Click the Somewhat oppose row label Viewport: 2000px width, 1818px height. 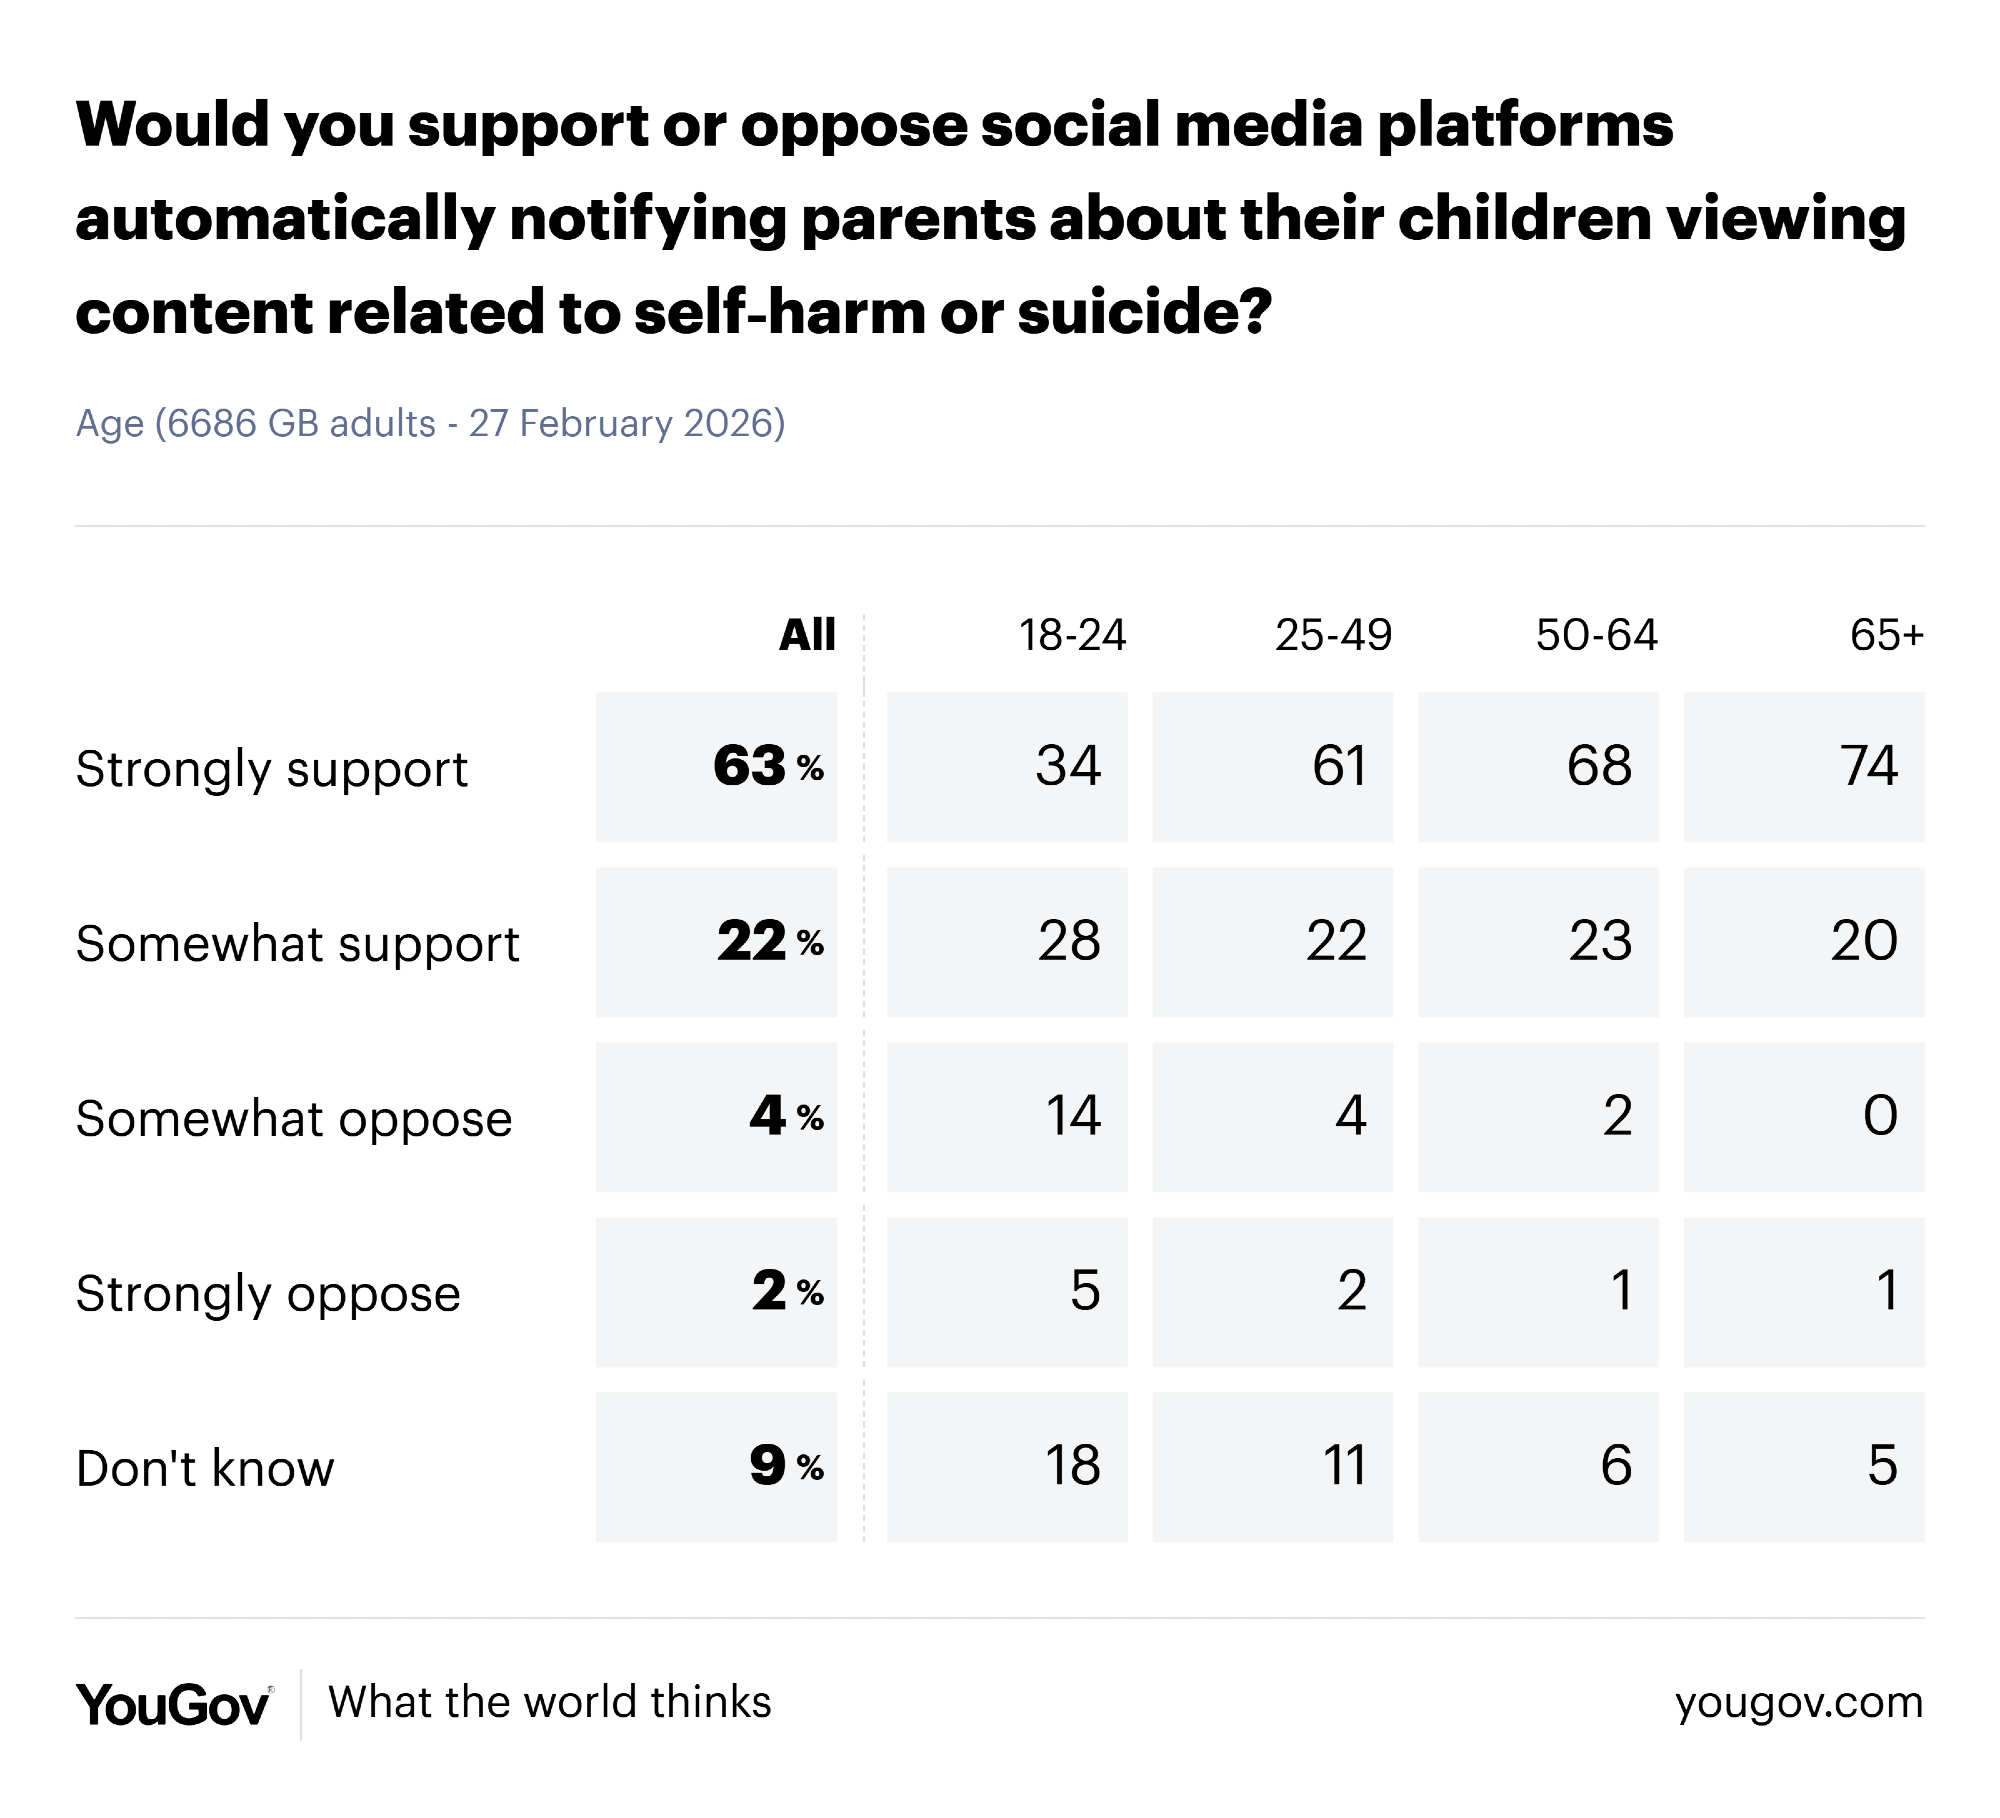(x=294, y=1118)
